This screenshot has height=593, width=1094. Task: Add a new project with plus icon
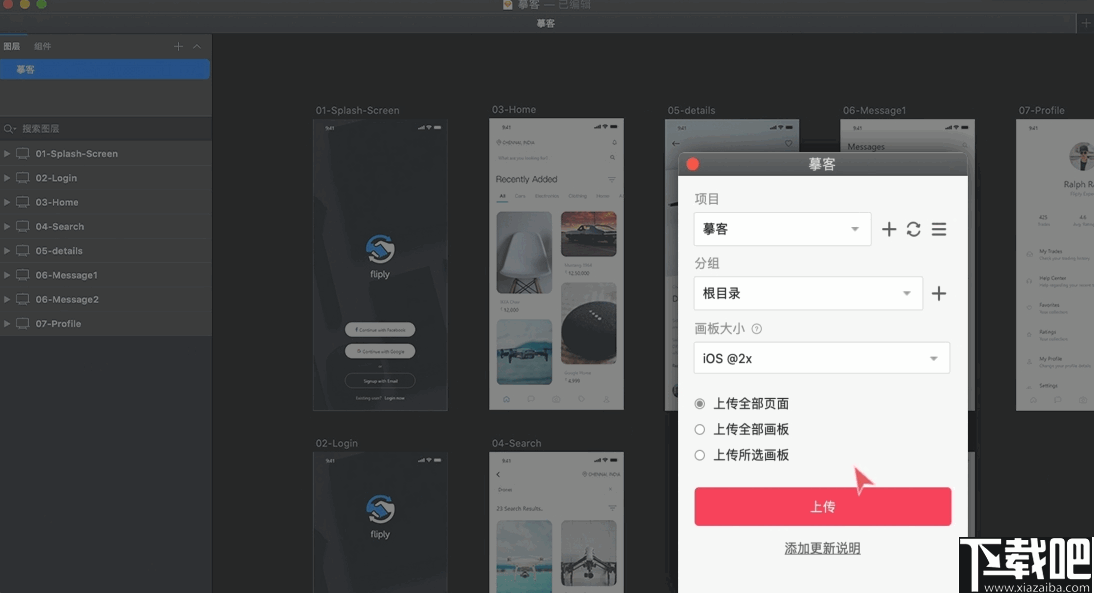889,230
